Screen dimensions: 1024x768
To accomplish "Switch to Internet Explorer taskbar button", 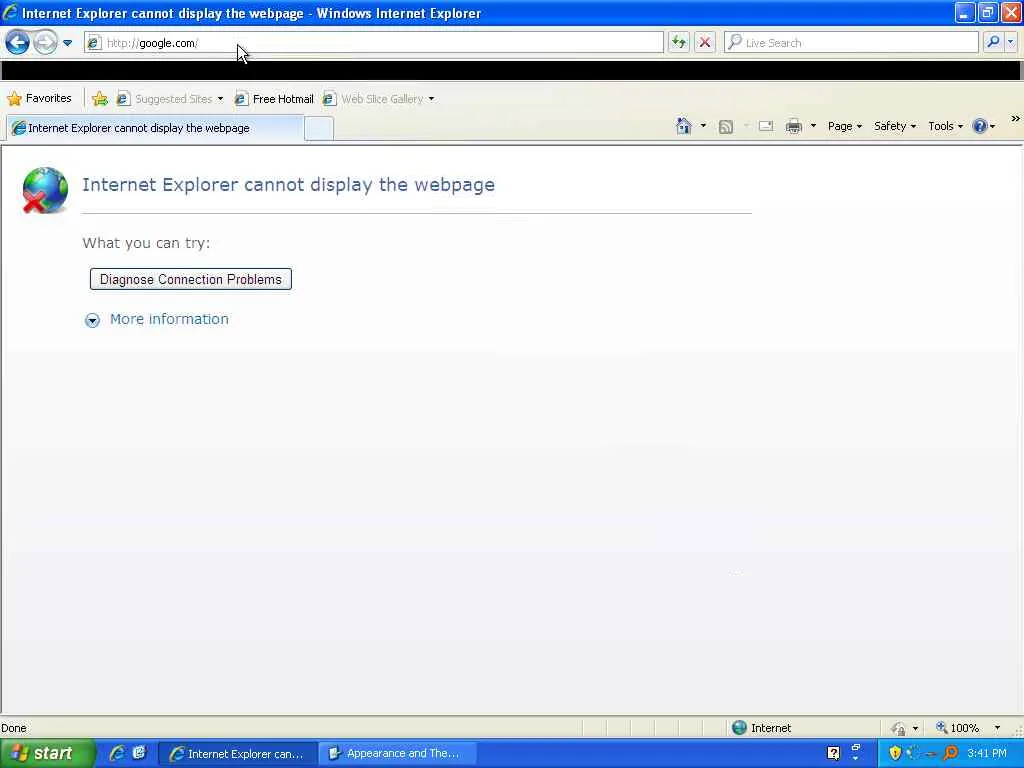I will click(x=238, y=754).
